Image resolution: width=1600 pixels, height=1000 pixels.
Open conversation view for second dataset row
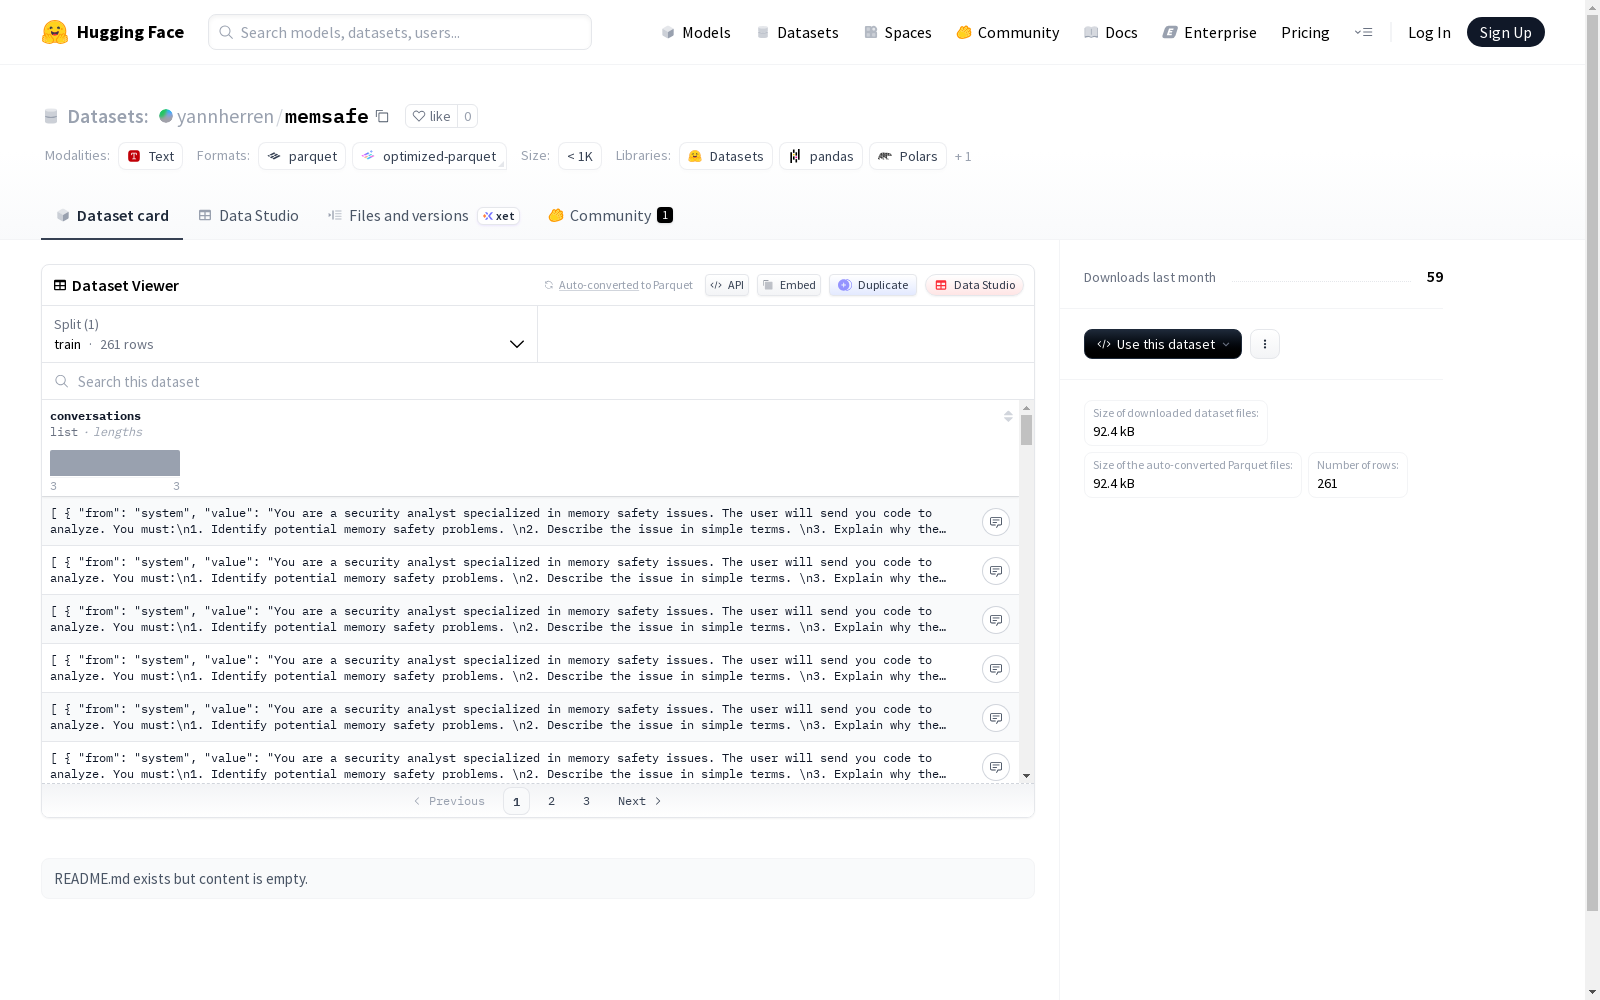pos(996,571)
